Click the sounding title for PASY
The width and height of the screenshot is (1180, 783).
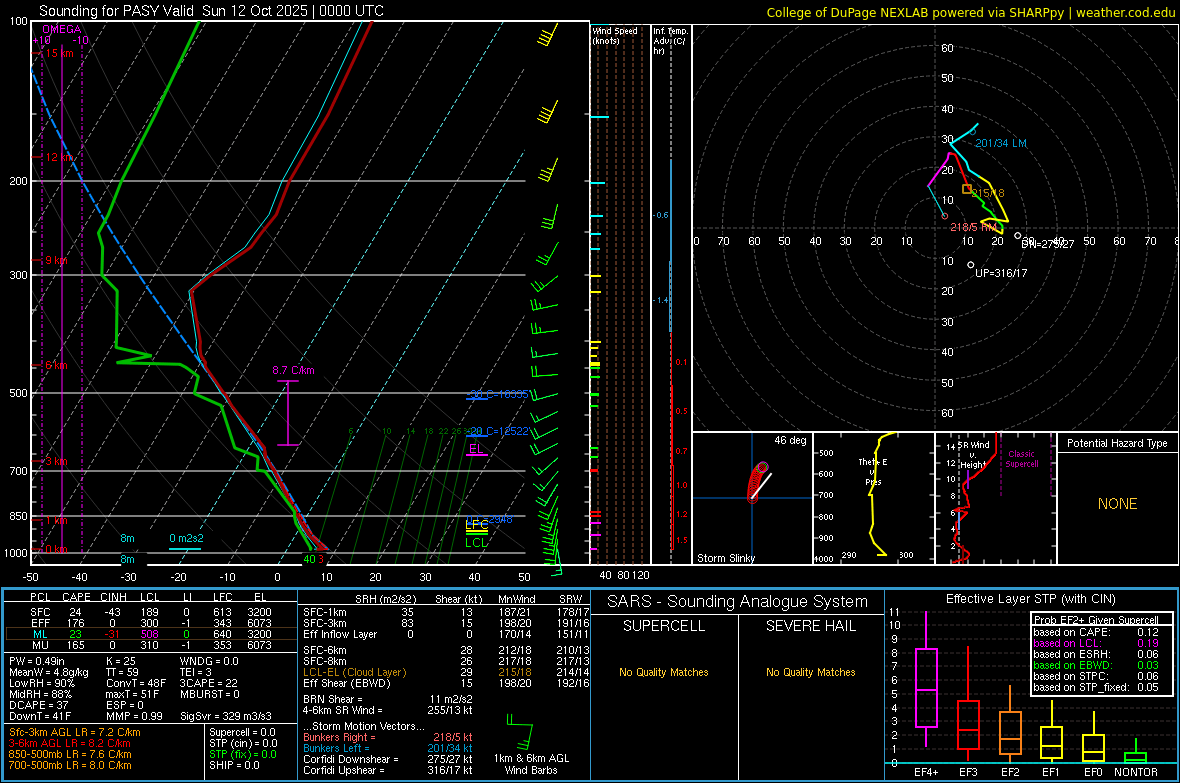coord(211,11)
